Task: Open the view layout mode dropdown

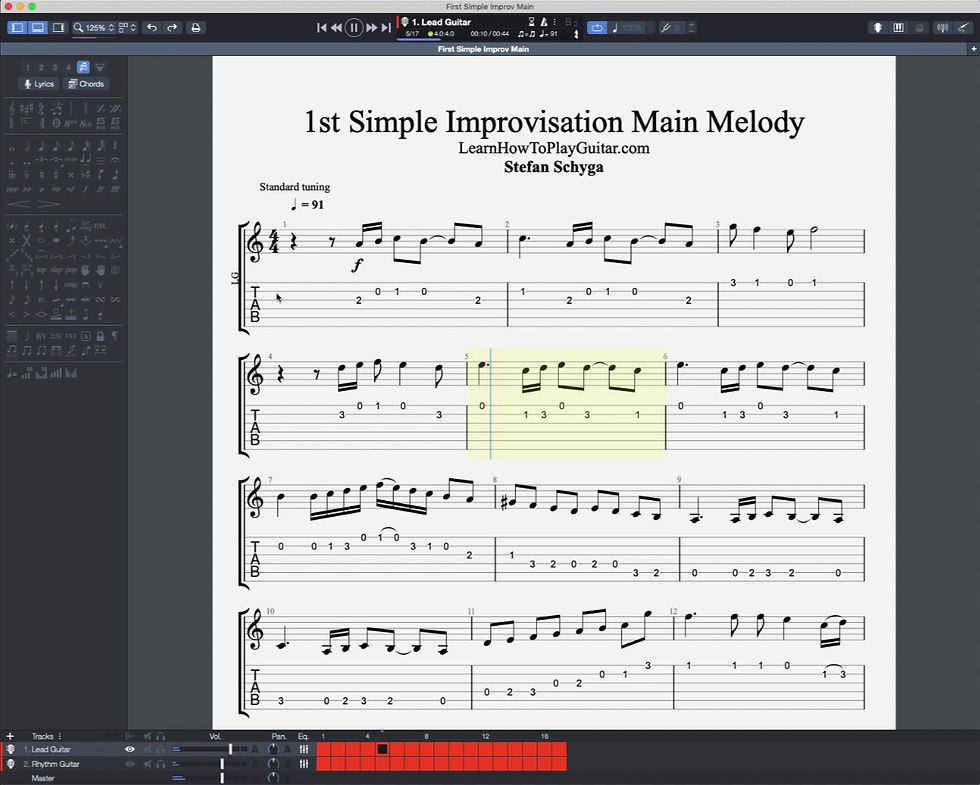Action: tap(128, 28)
